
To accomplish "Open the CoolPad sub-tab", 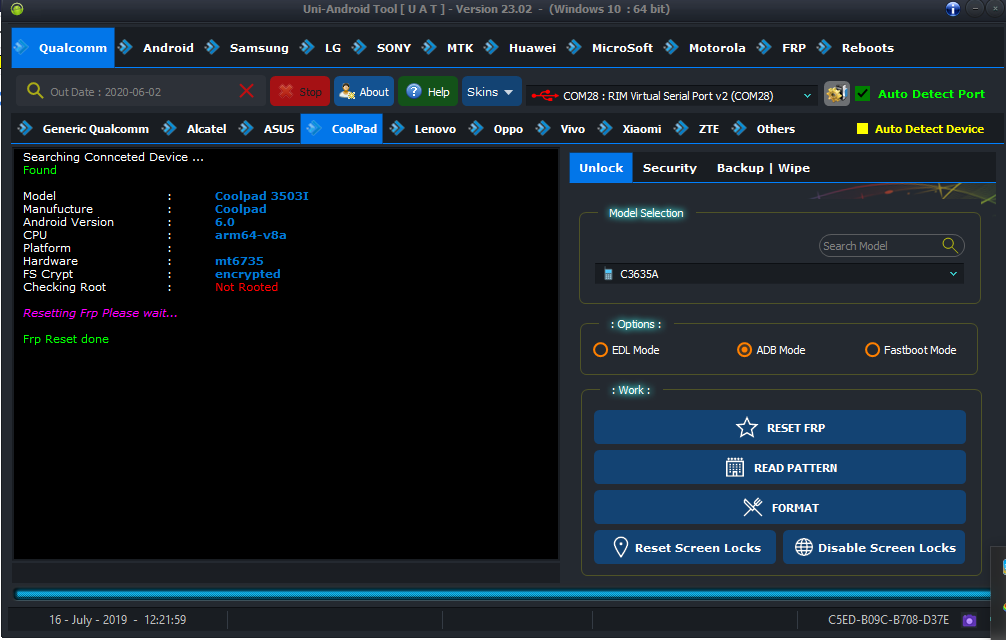I will [342, 129].
